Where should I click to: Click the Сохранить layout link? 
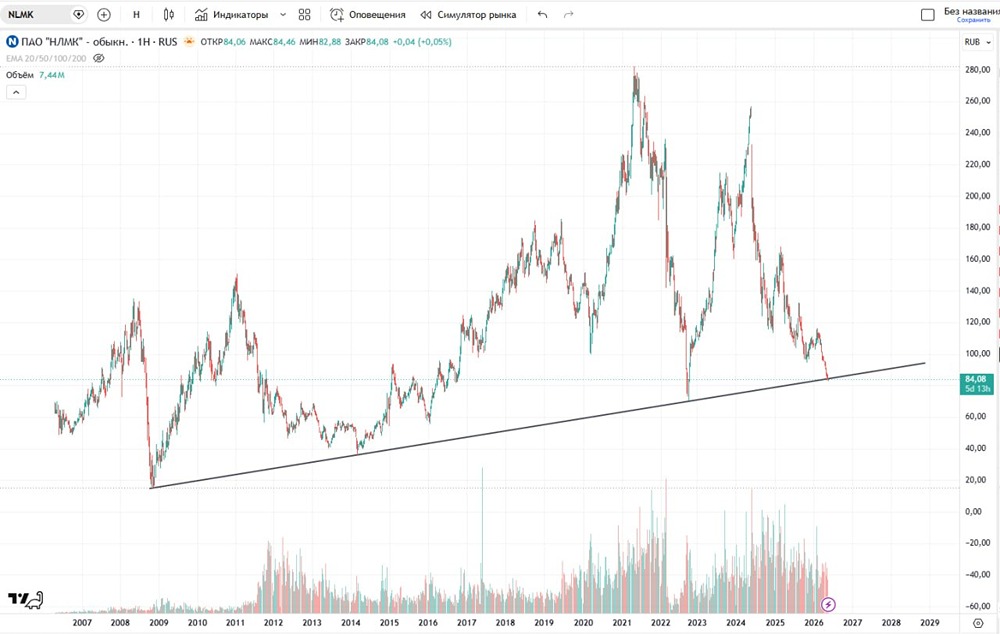973,20
